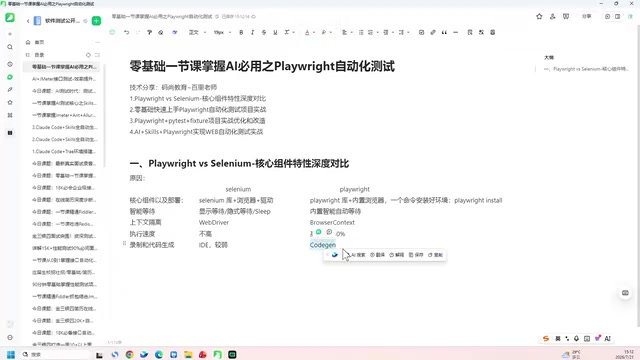Open the favorites star in left rail
Screen dimensions: 640x360
click(x=10, y=102)
